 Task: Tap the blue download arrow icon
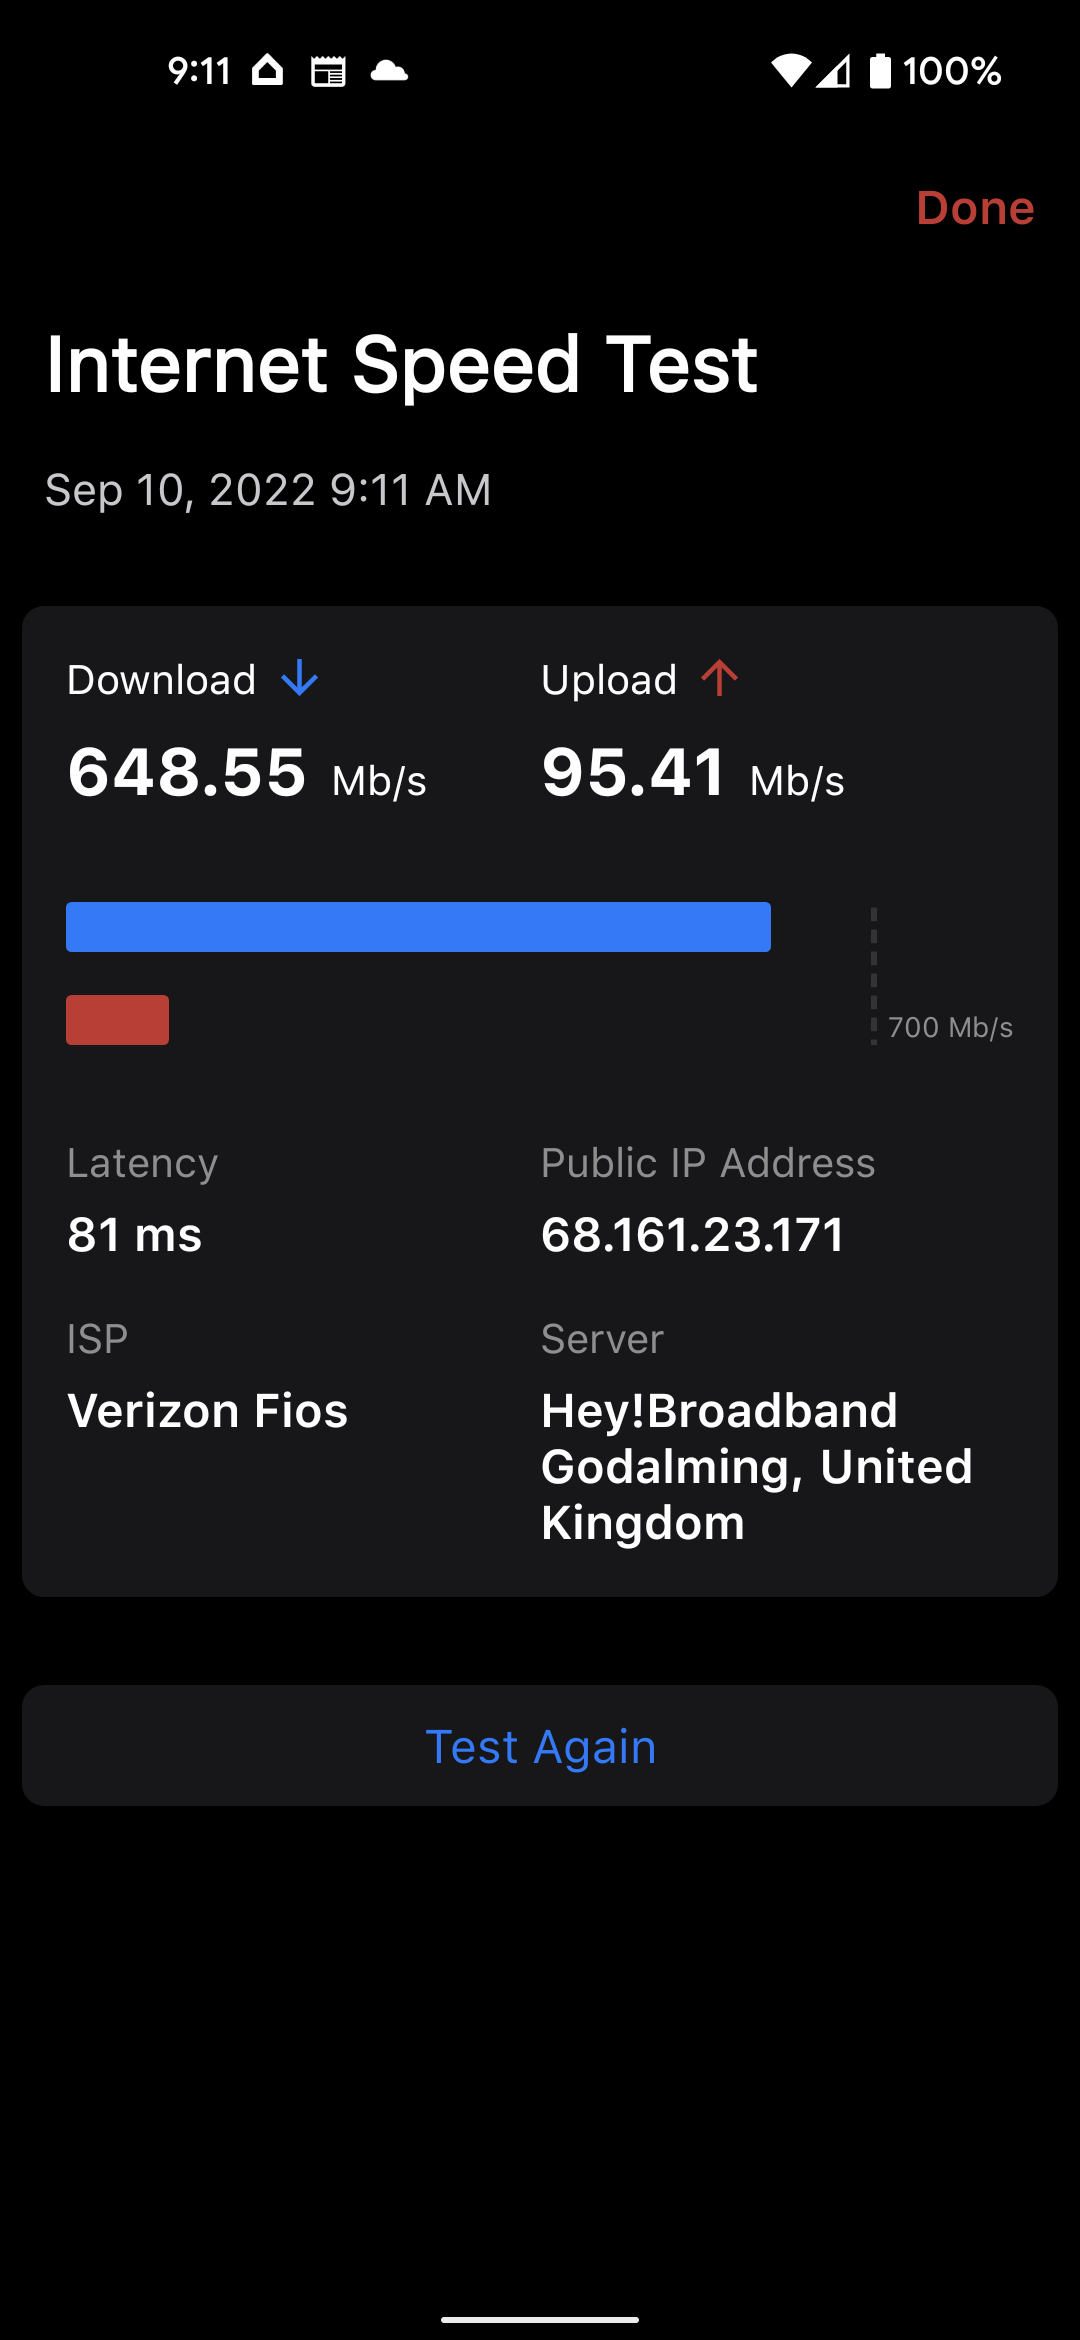coord(299,679)
